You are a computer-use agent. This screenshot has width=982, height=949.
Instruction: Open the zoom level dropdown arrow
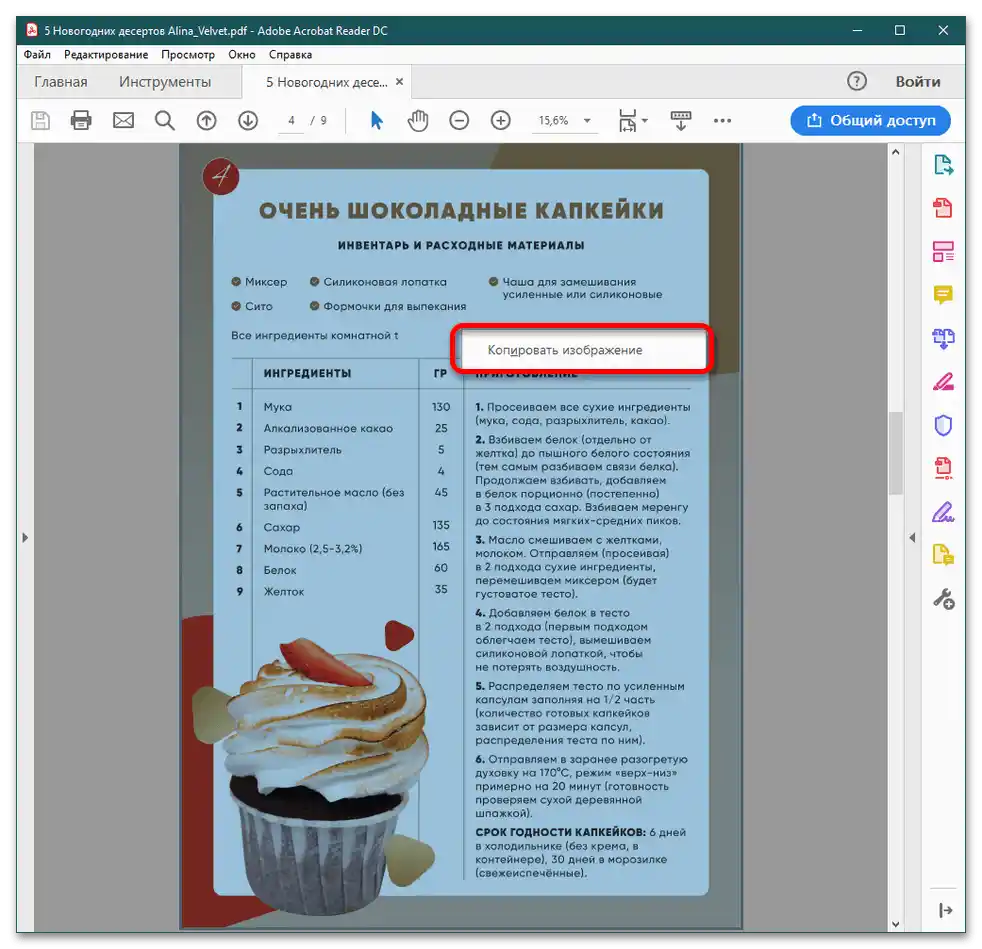tap(587, 120)
